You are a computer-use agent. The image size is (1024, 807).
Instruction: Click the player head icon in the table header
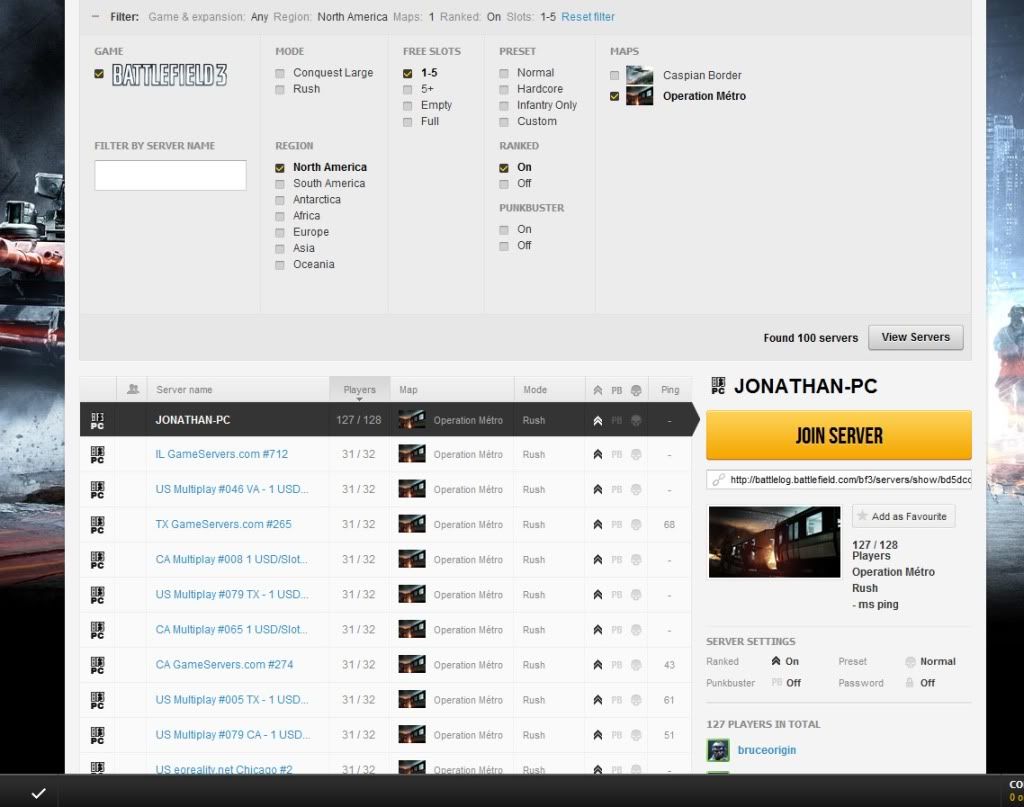click(x=134, y=389)
